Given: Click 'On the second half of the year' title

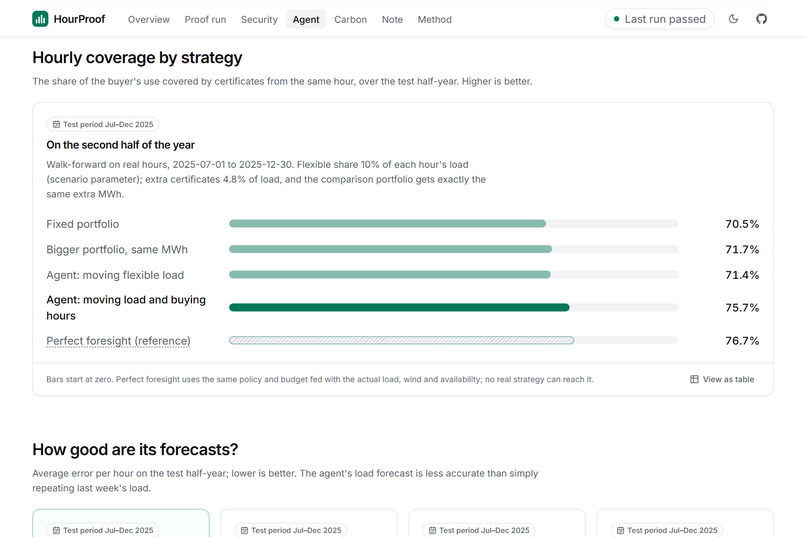Looking at the screenshot, I should (x=120, y=145).
